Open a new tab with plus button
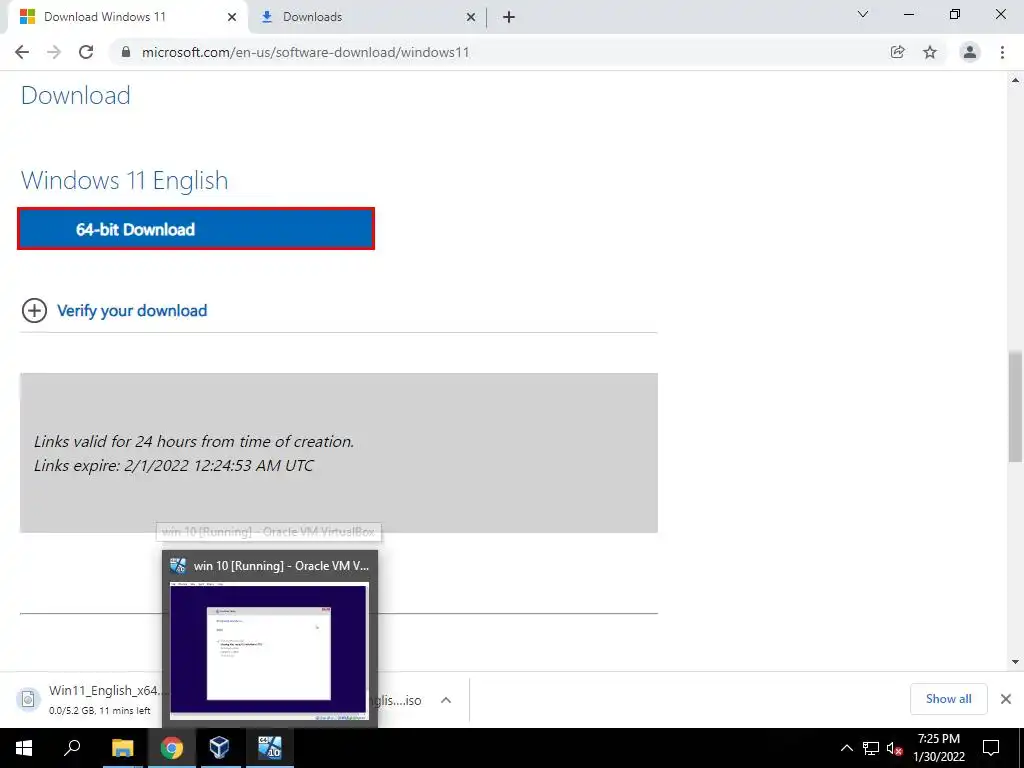 [x=509, y=17]
